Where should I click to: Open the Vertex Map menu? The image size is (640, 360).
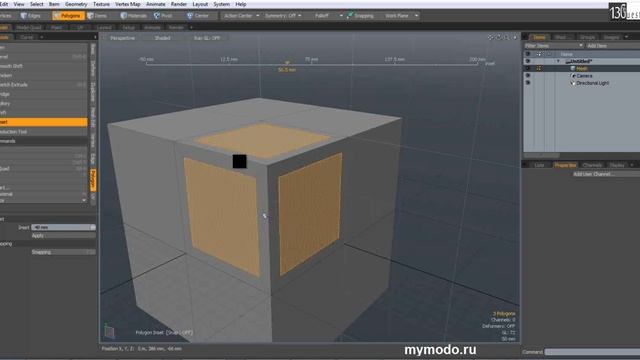(128, 4)
